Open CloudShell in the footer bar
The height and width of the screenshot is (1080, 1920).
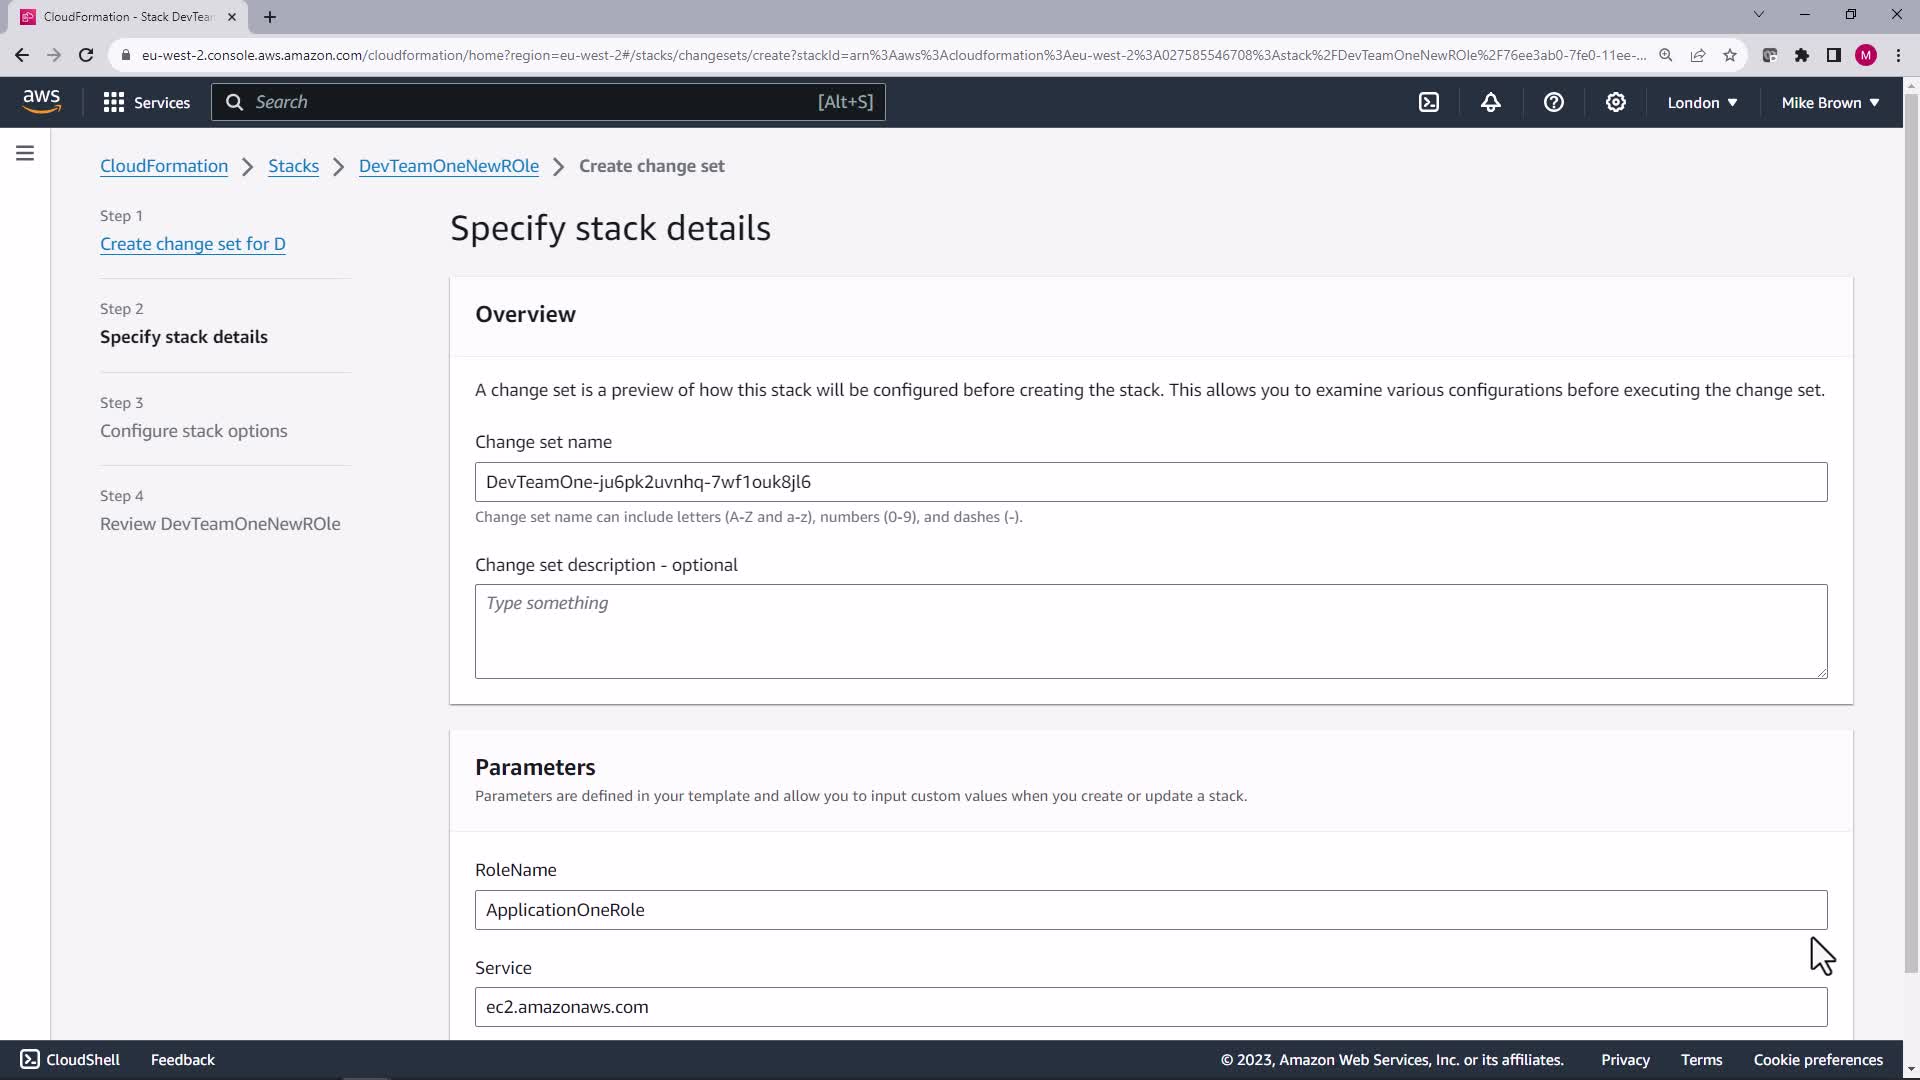click(x=70, y=1059)
